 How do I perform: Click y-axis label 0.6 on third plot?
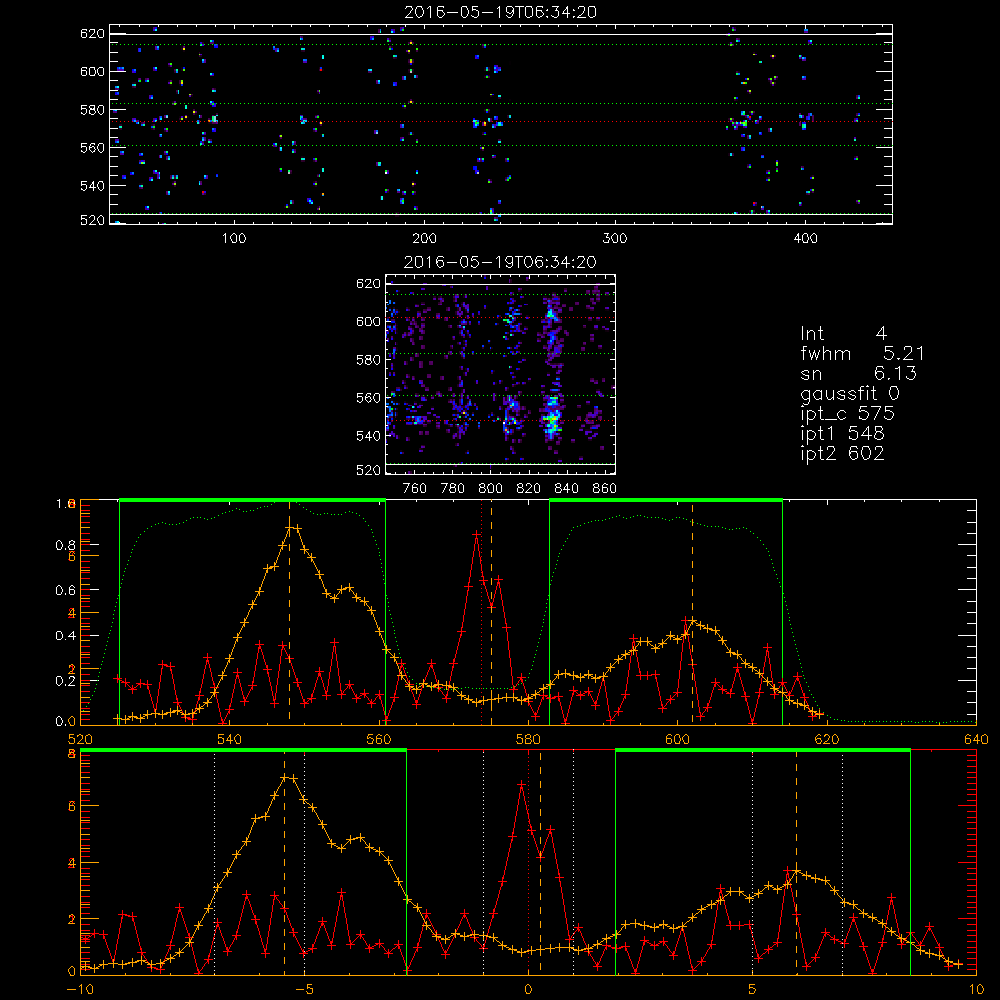(65, 591)
